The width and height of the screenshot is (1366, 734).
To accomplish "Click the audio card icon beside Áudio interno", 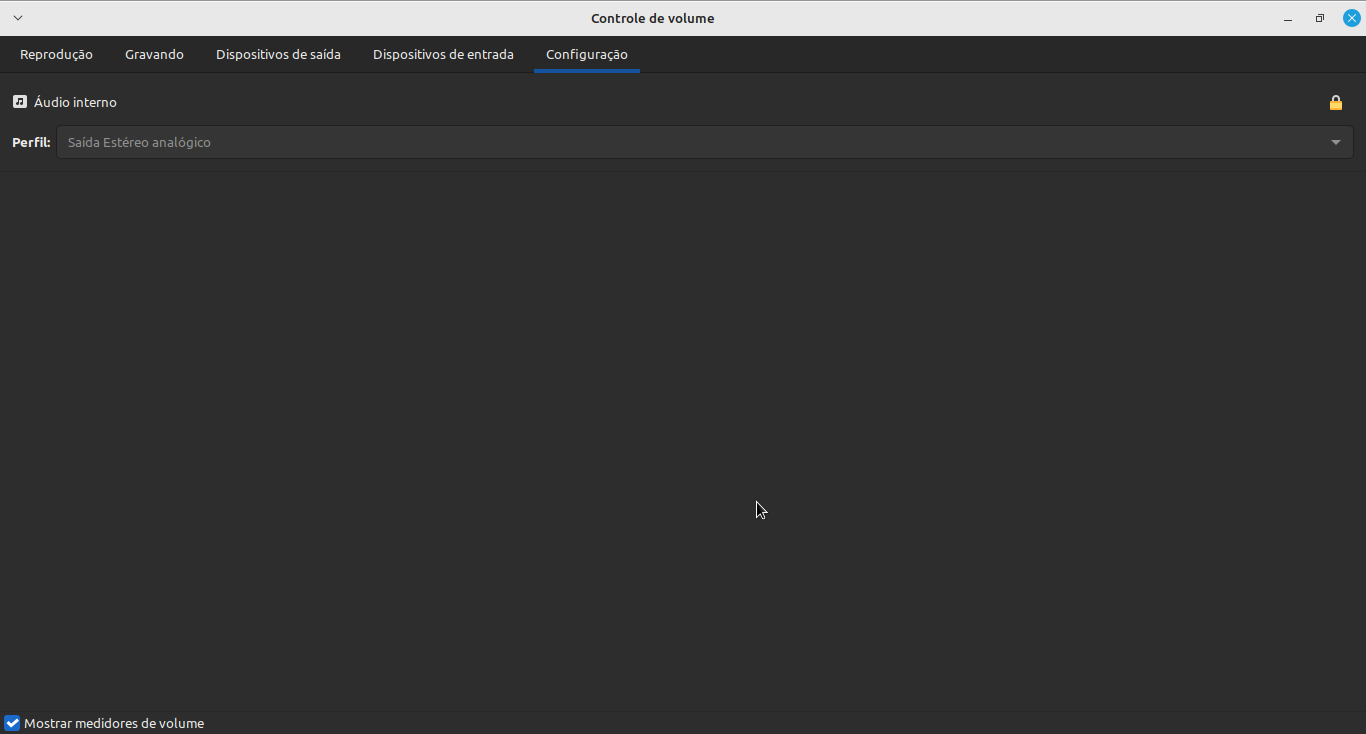I will pyautogui.click(x=20, y=102).
